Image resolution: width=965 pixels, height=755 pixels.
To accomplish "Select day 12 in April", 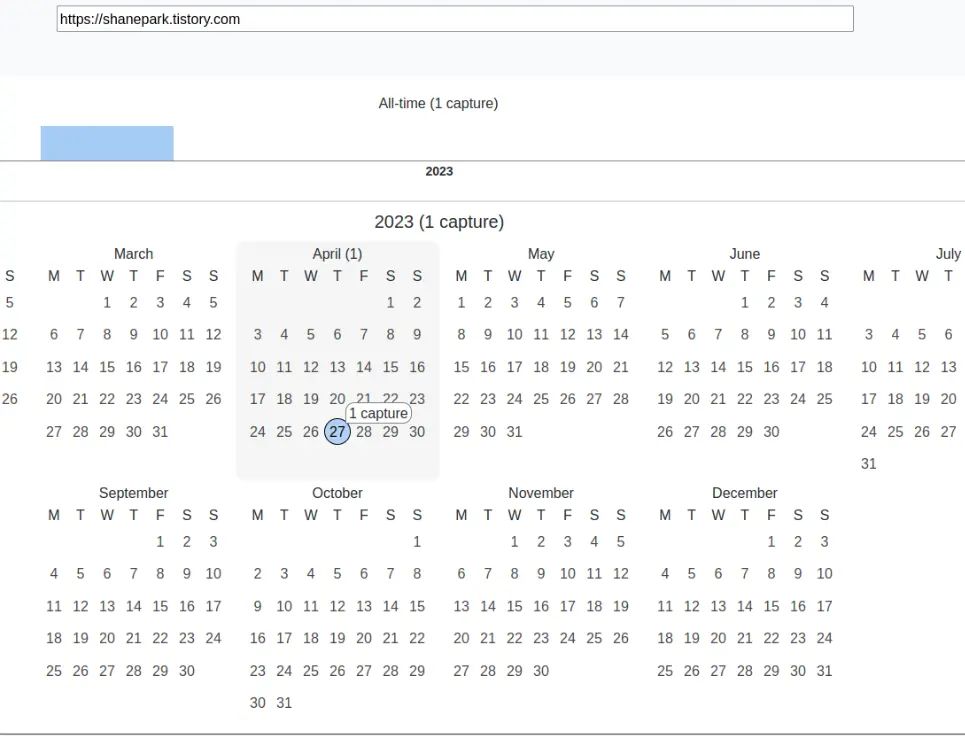I will click(311, 367).
